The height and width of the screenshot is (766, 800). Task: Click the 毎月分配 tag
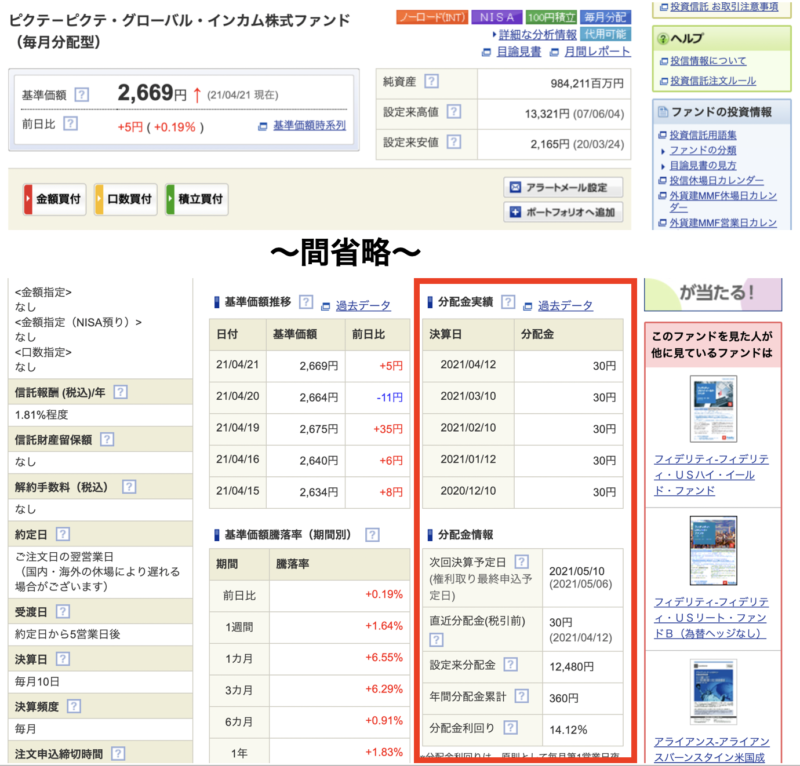pyautogui.click(x=605, y=17)
